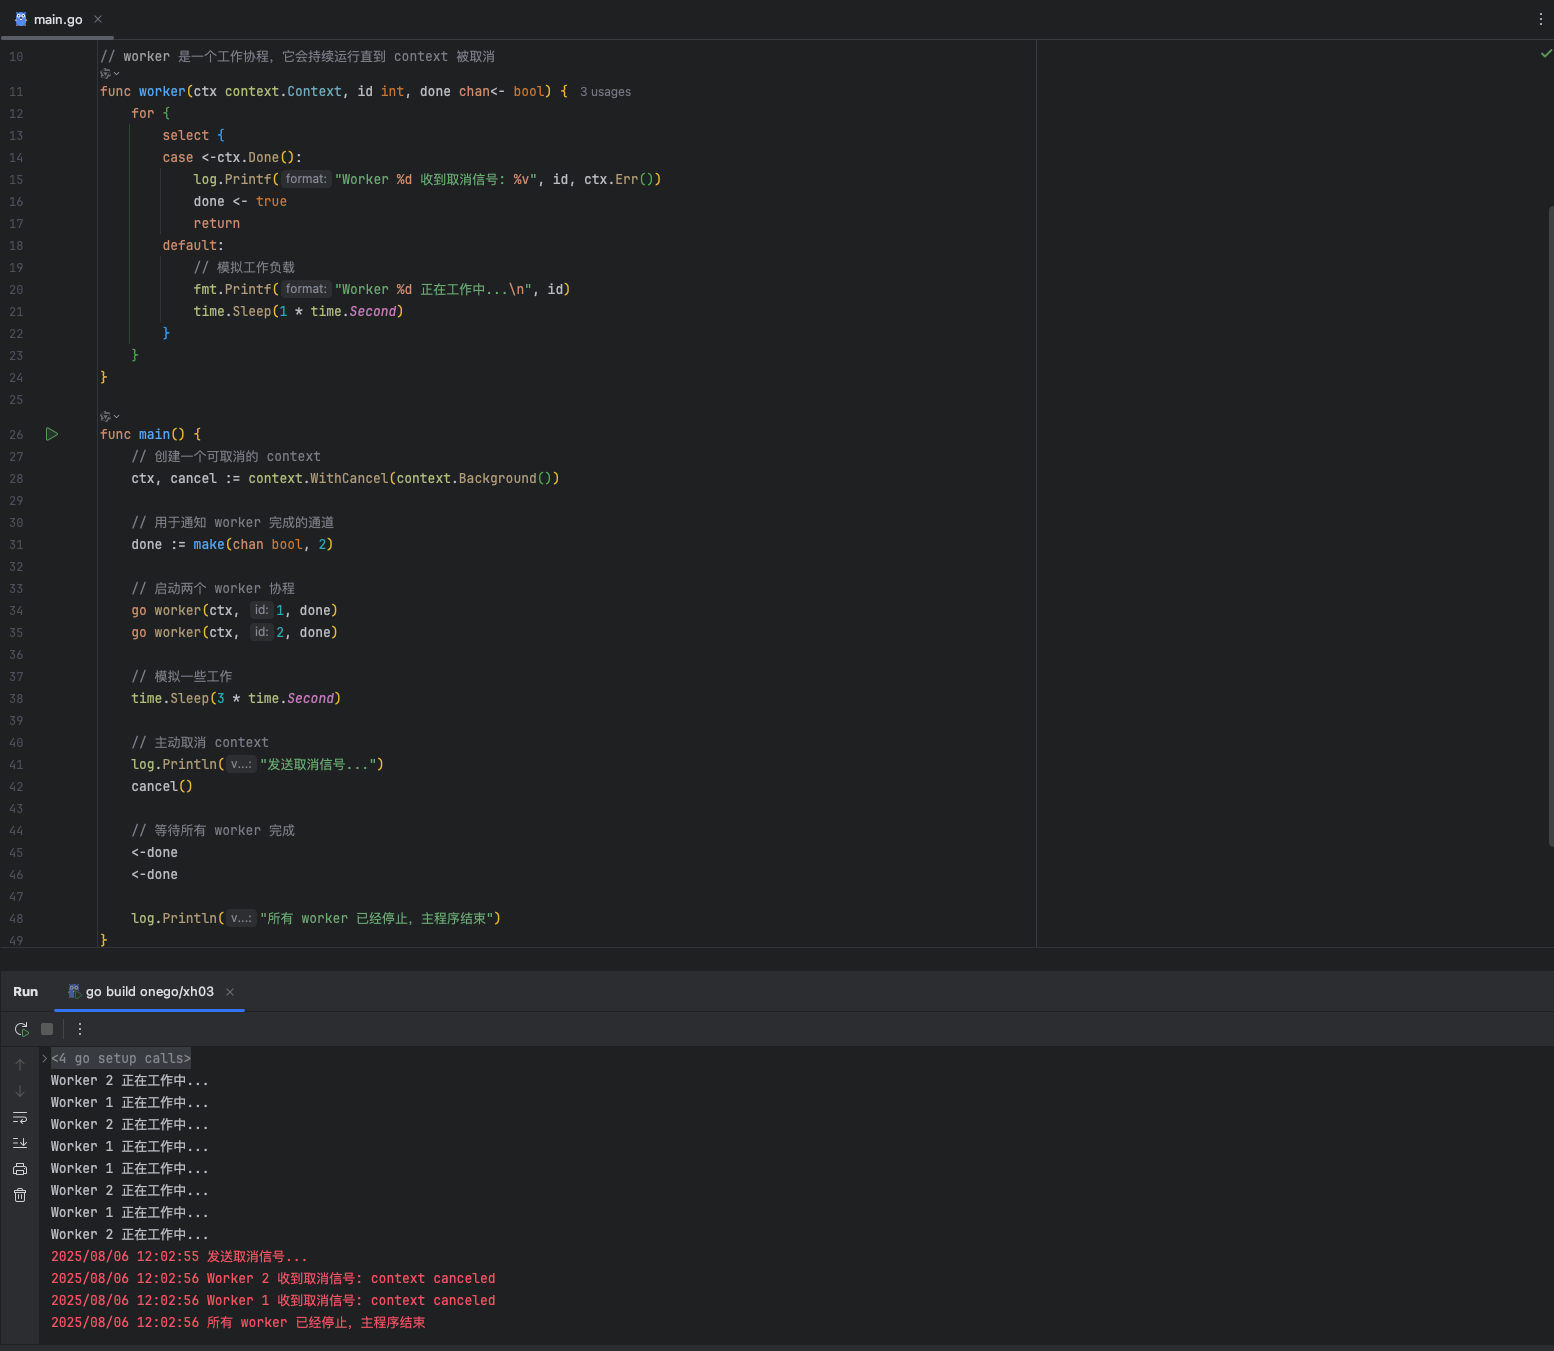Click the 'id:' hint before argument 2

[261, 632]
